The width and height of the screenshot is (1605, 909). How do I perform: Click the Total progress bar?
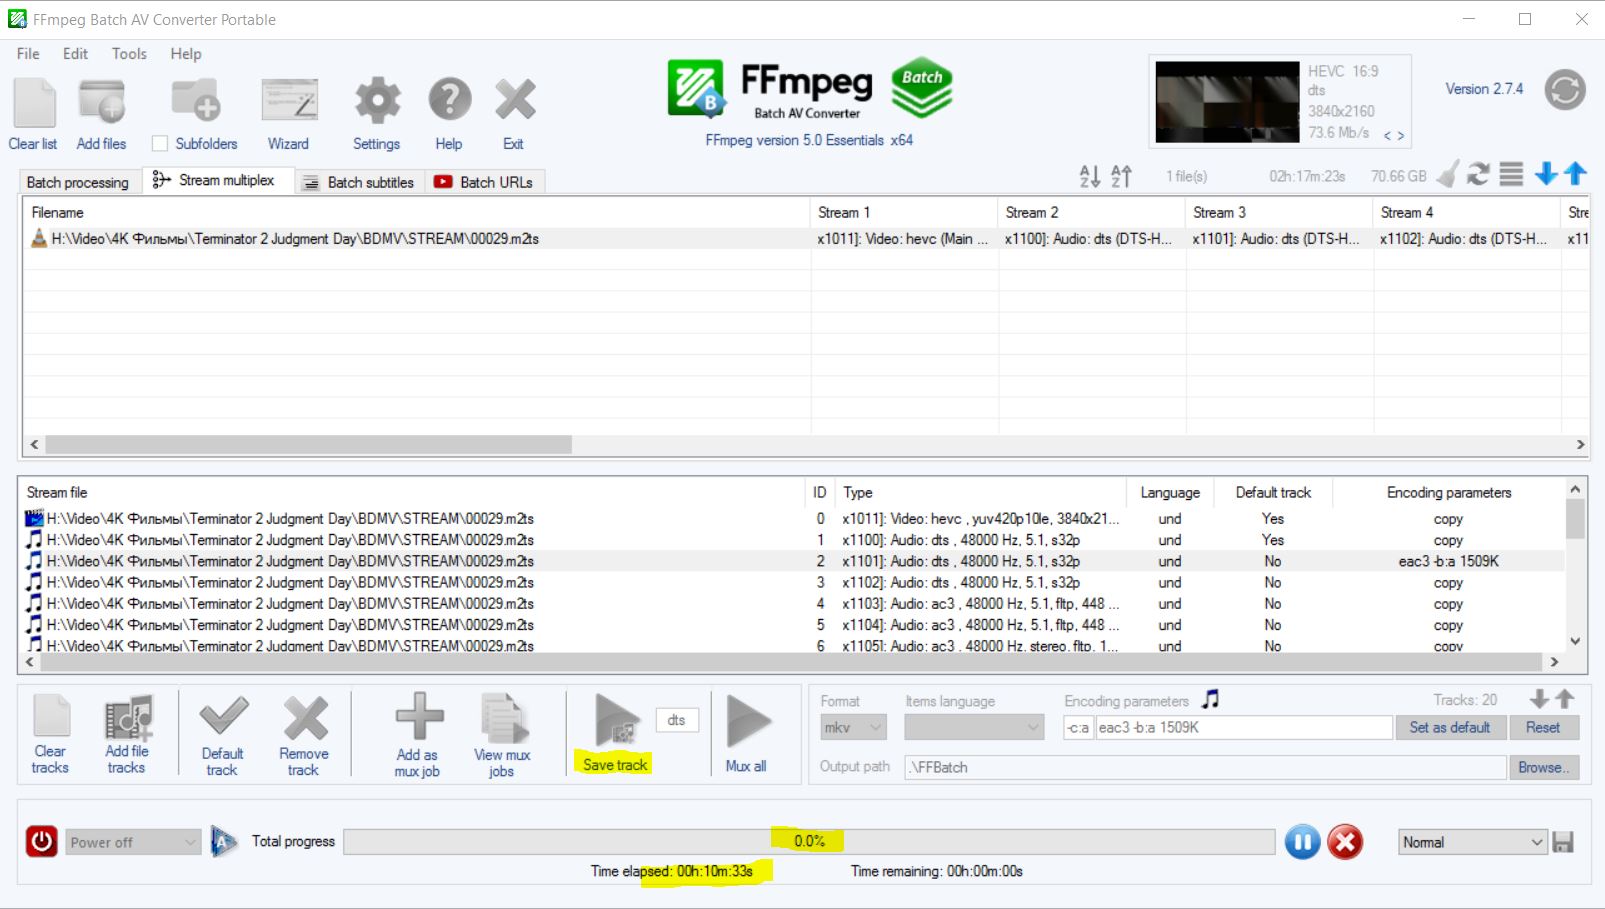(808, 842)
